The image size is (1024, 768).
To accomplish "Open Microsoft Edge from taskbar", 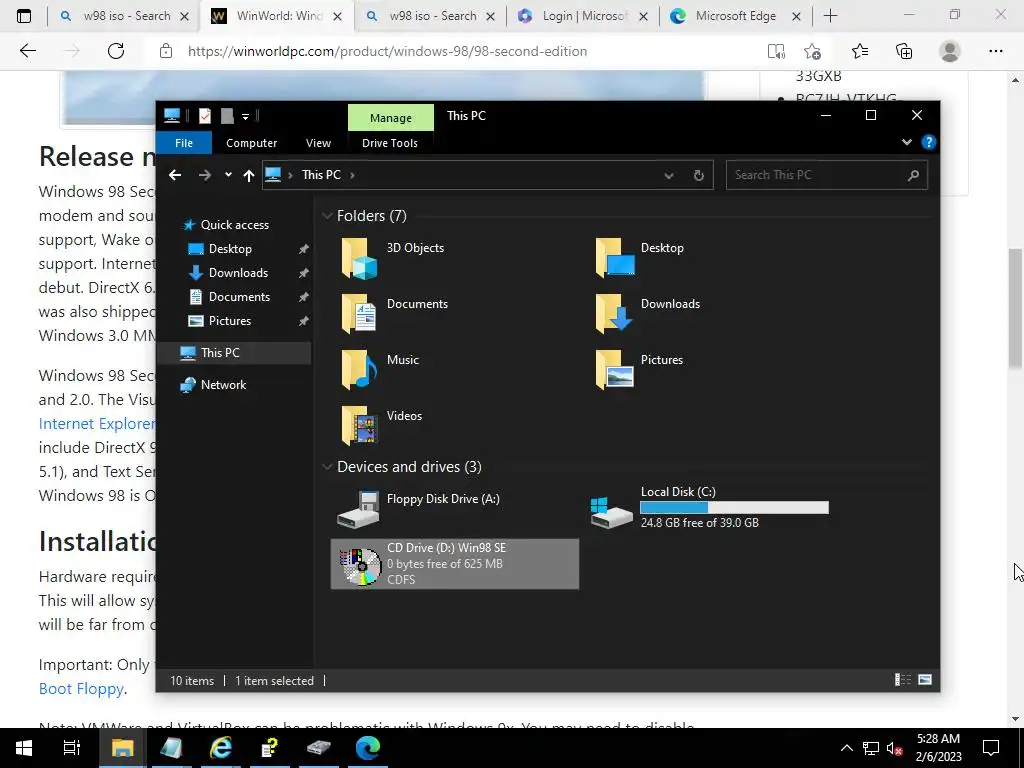I will pos(368,748).
